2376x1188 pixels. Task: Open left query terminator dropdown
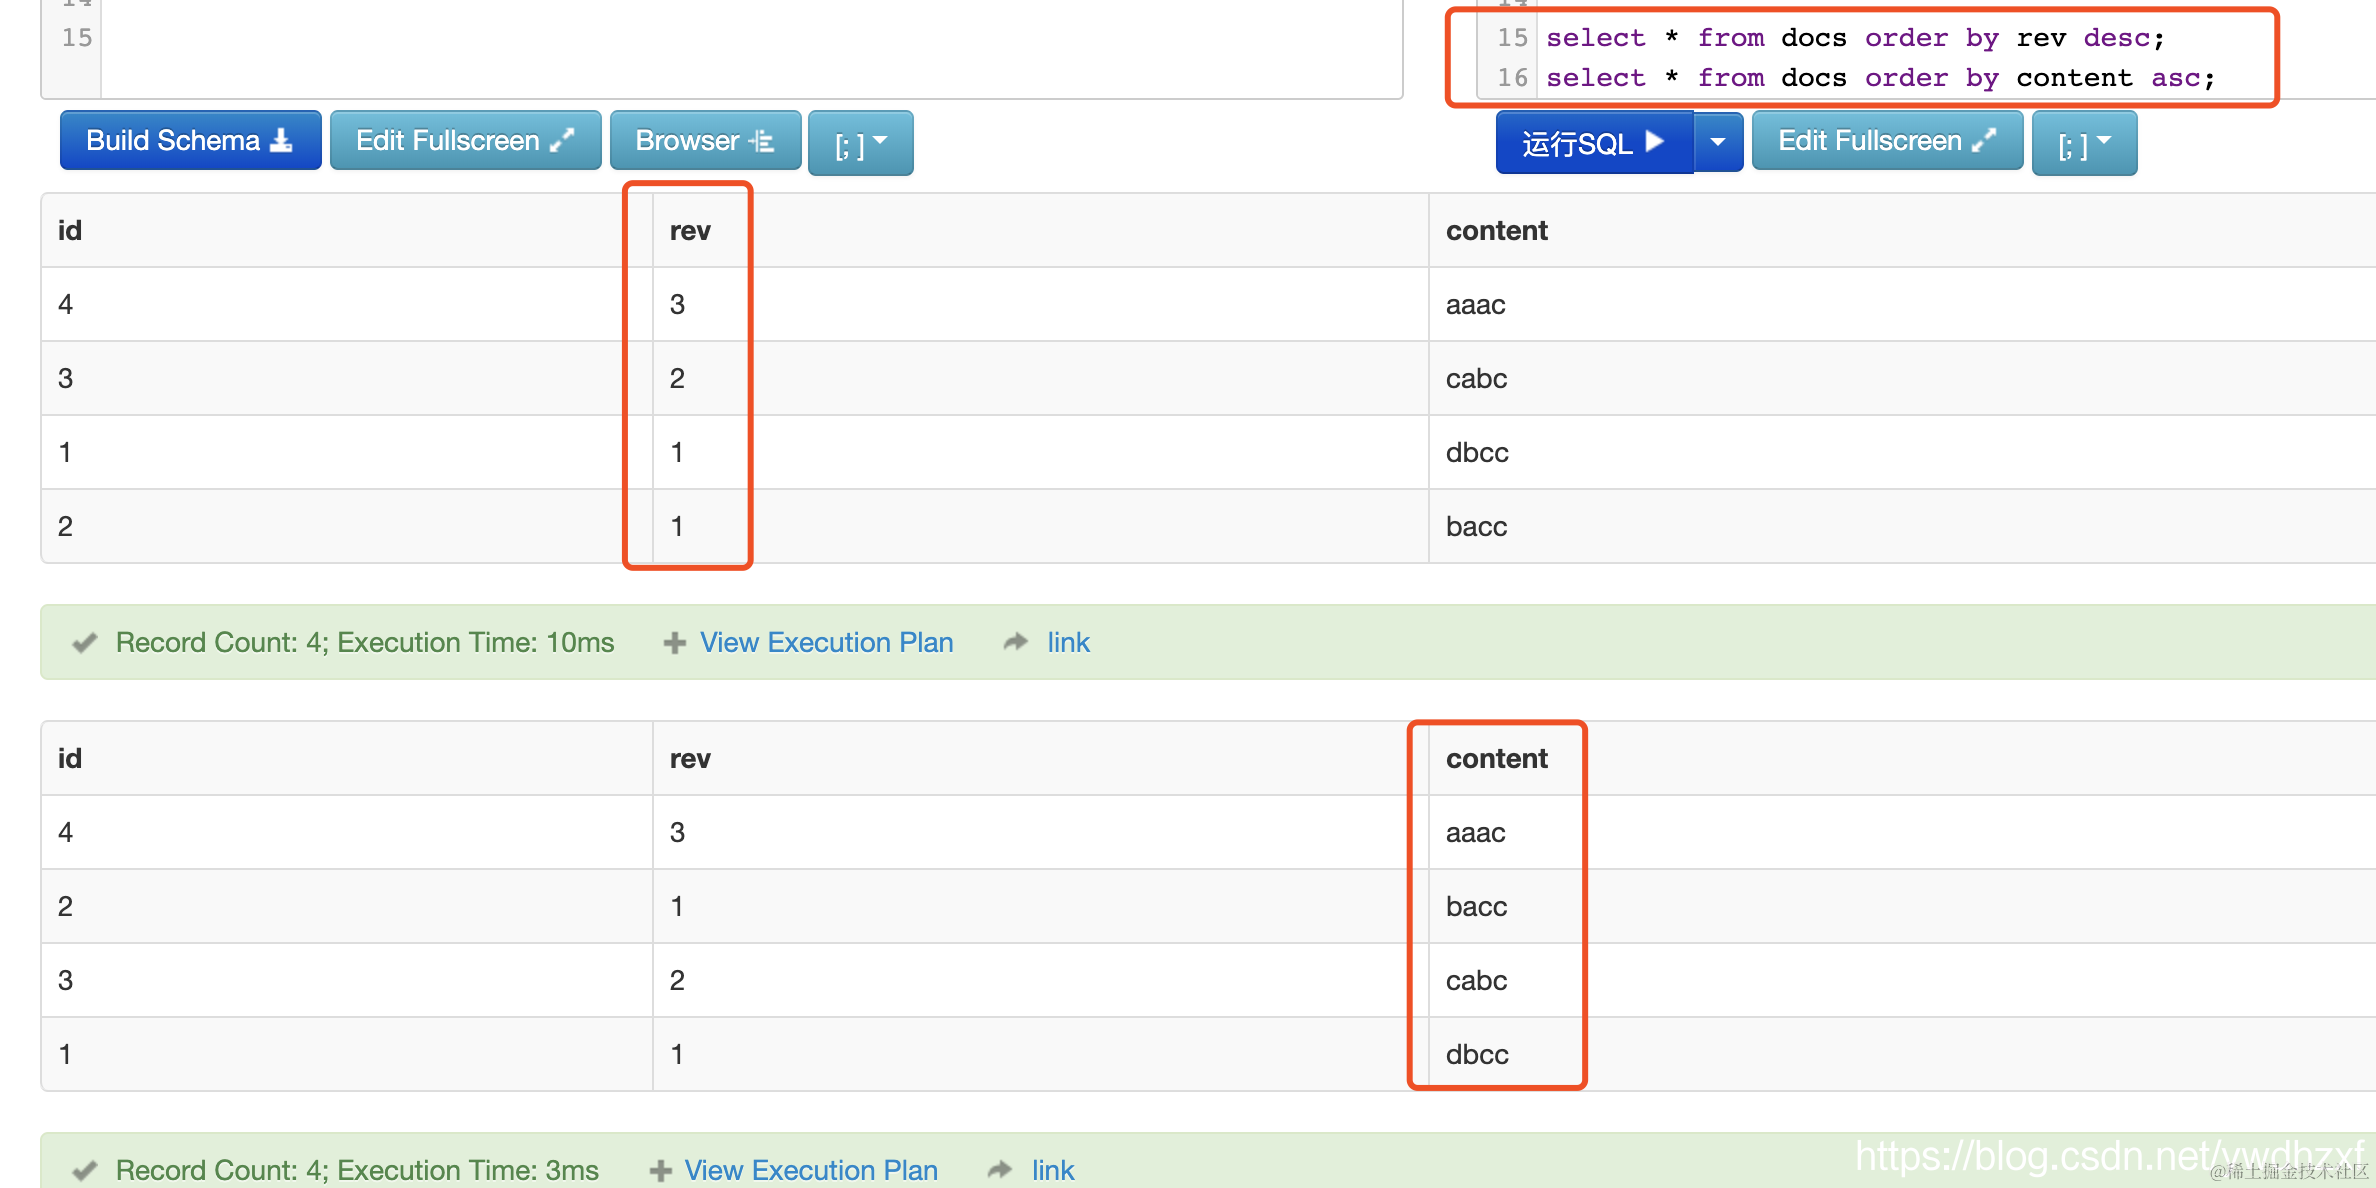point(860,143)
